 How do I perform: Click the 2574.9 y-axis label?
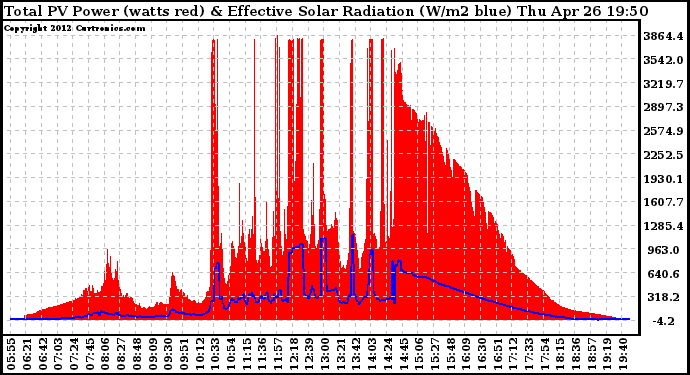(664, 131)
